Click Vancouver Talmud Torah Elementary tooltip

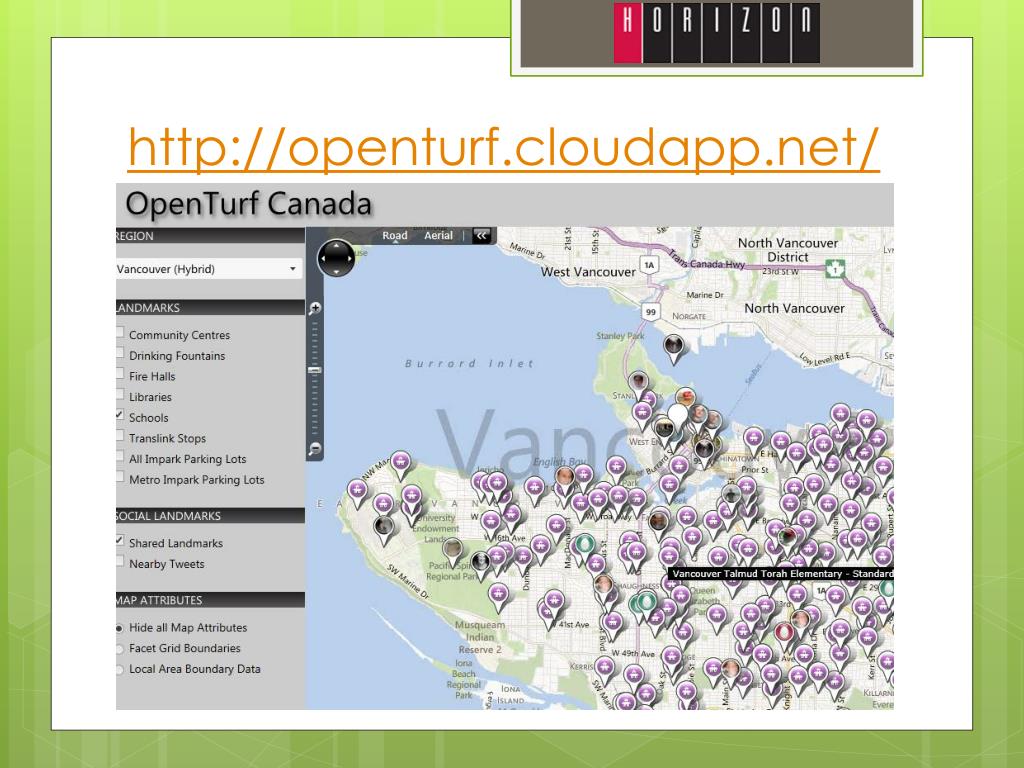[781, 574]
